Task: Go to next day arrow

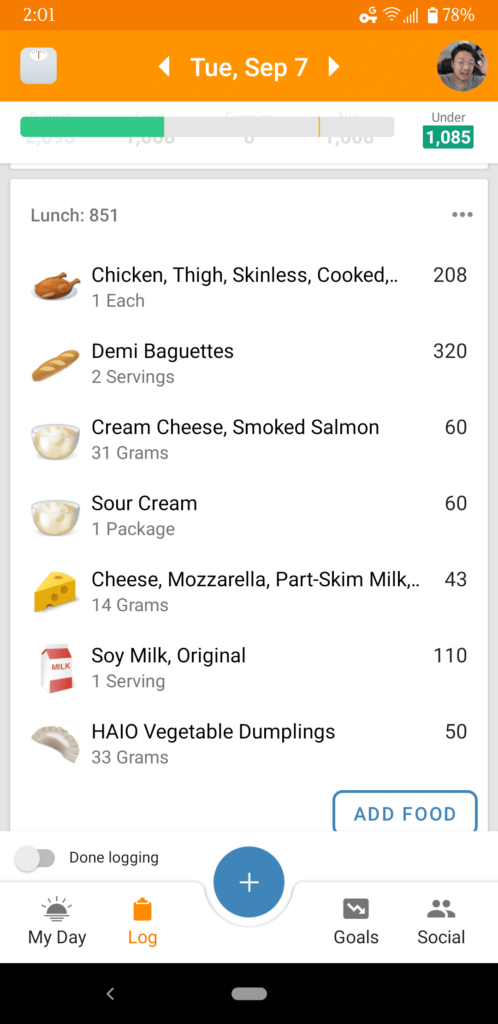Action: [334, 67]
